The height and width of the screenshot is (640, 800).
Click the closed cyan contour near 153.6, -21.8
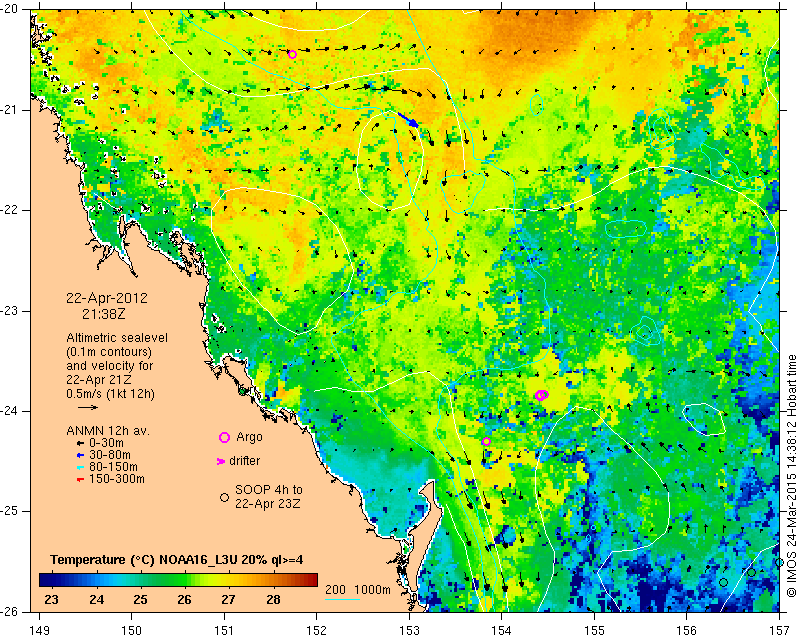pos(462,192)
